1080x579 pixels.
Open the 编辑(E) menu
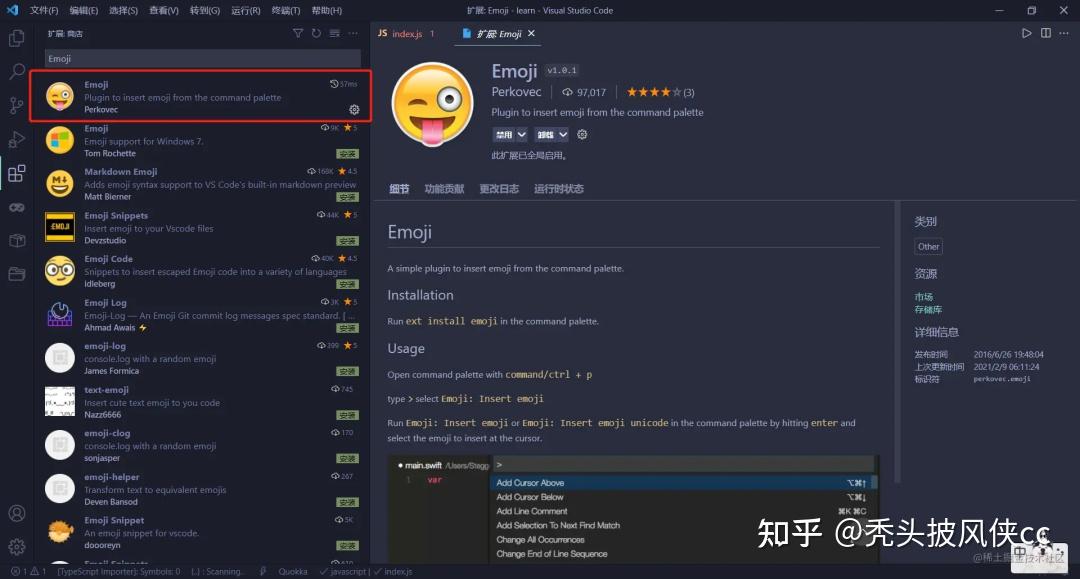click(84, 10)
